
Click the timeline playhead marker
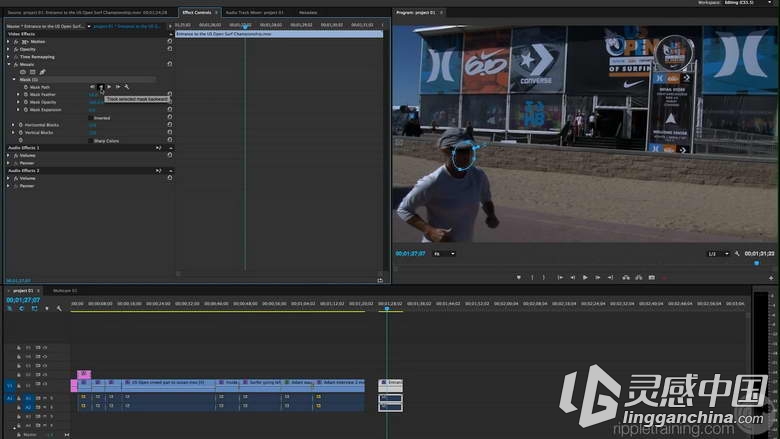point(387,309)
